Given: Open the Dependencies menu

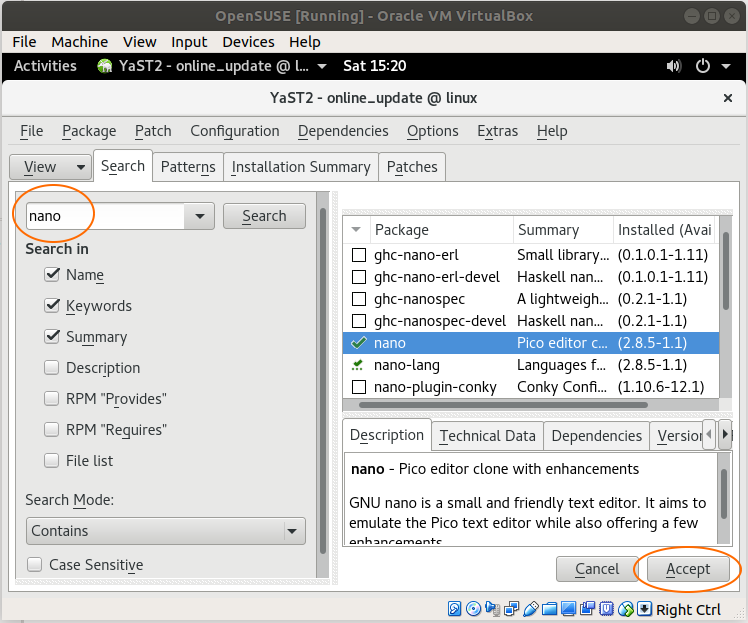Looking at the screenshot, I should [x=343, y=131].
